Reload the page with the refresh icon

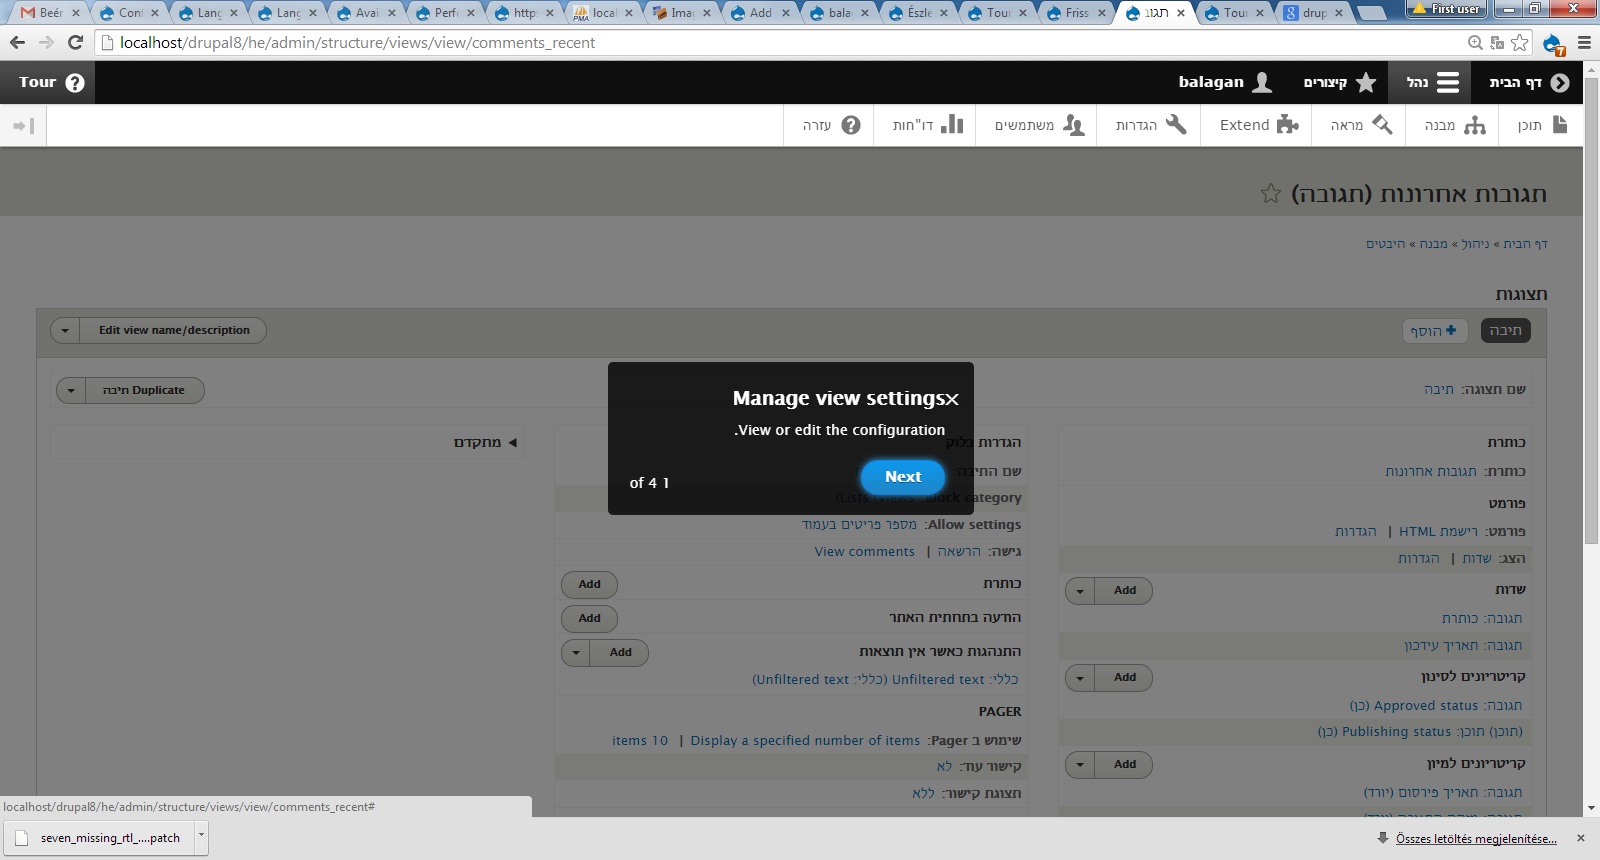coord(75,43)
